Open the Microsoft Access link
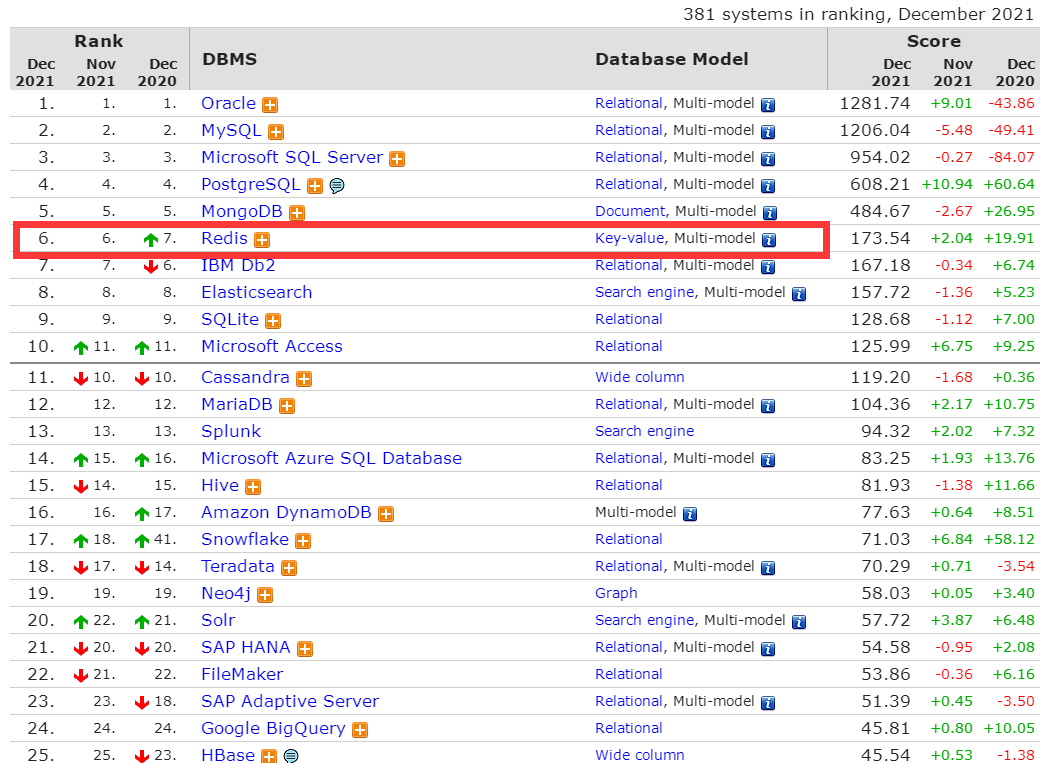1054x763 pixels. coord(272,346)
